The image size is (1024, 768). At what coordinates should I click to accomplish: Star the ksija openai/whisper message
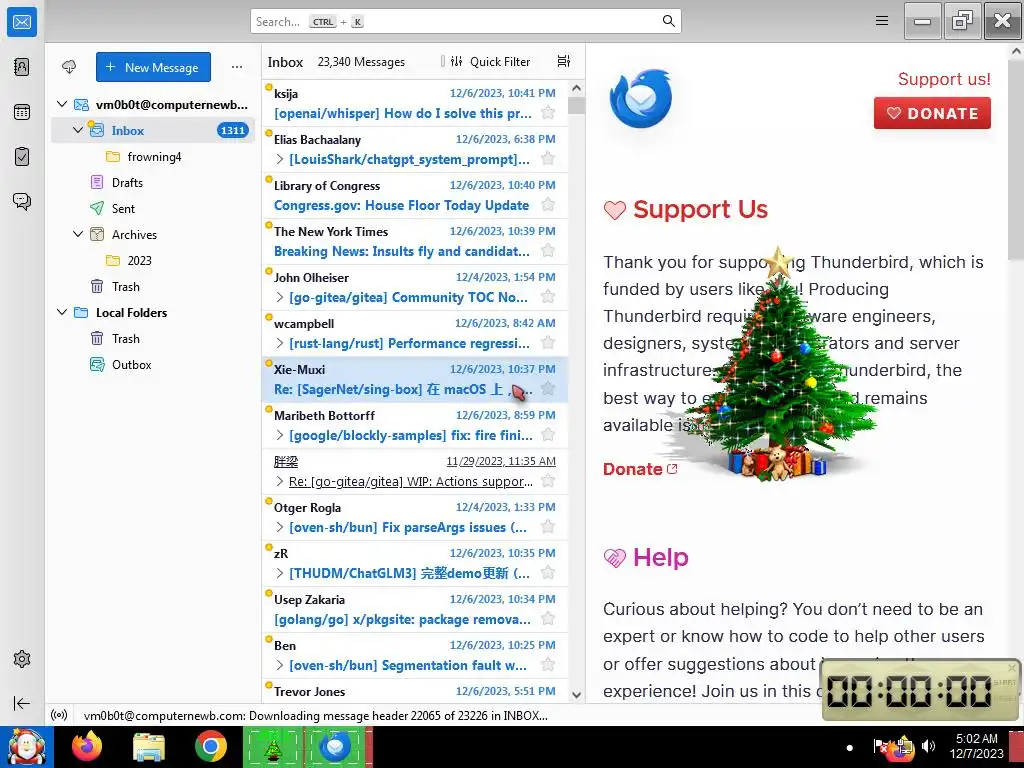point(548,113)
